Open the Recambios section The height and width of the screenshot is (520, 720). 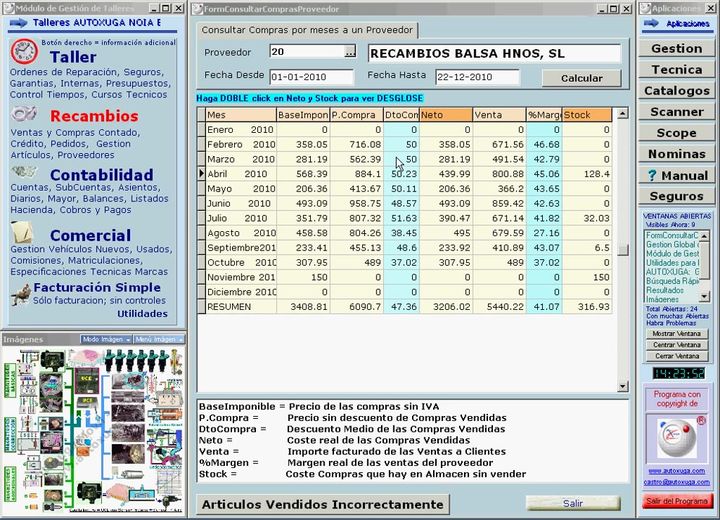(94, 116)
